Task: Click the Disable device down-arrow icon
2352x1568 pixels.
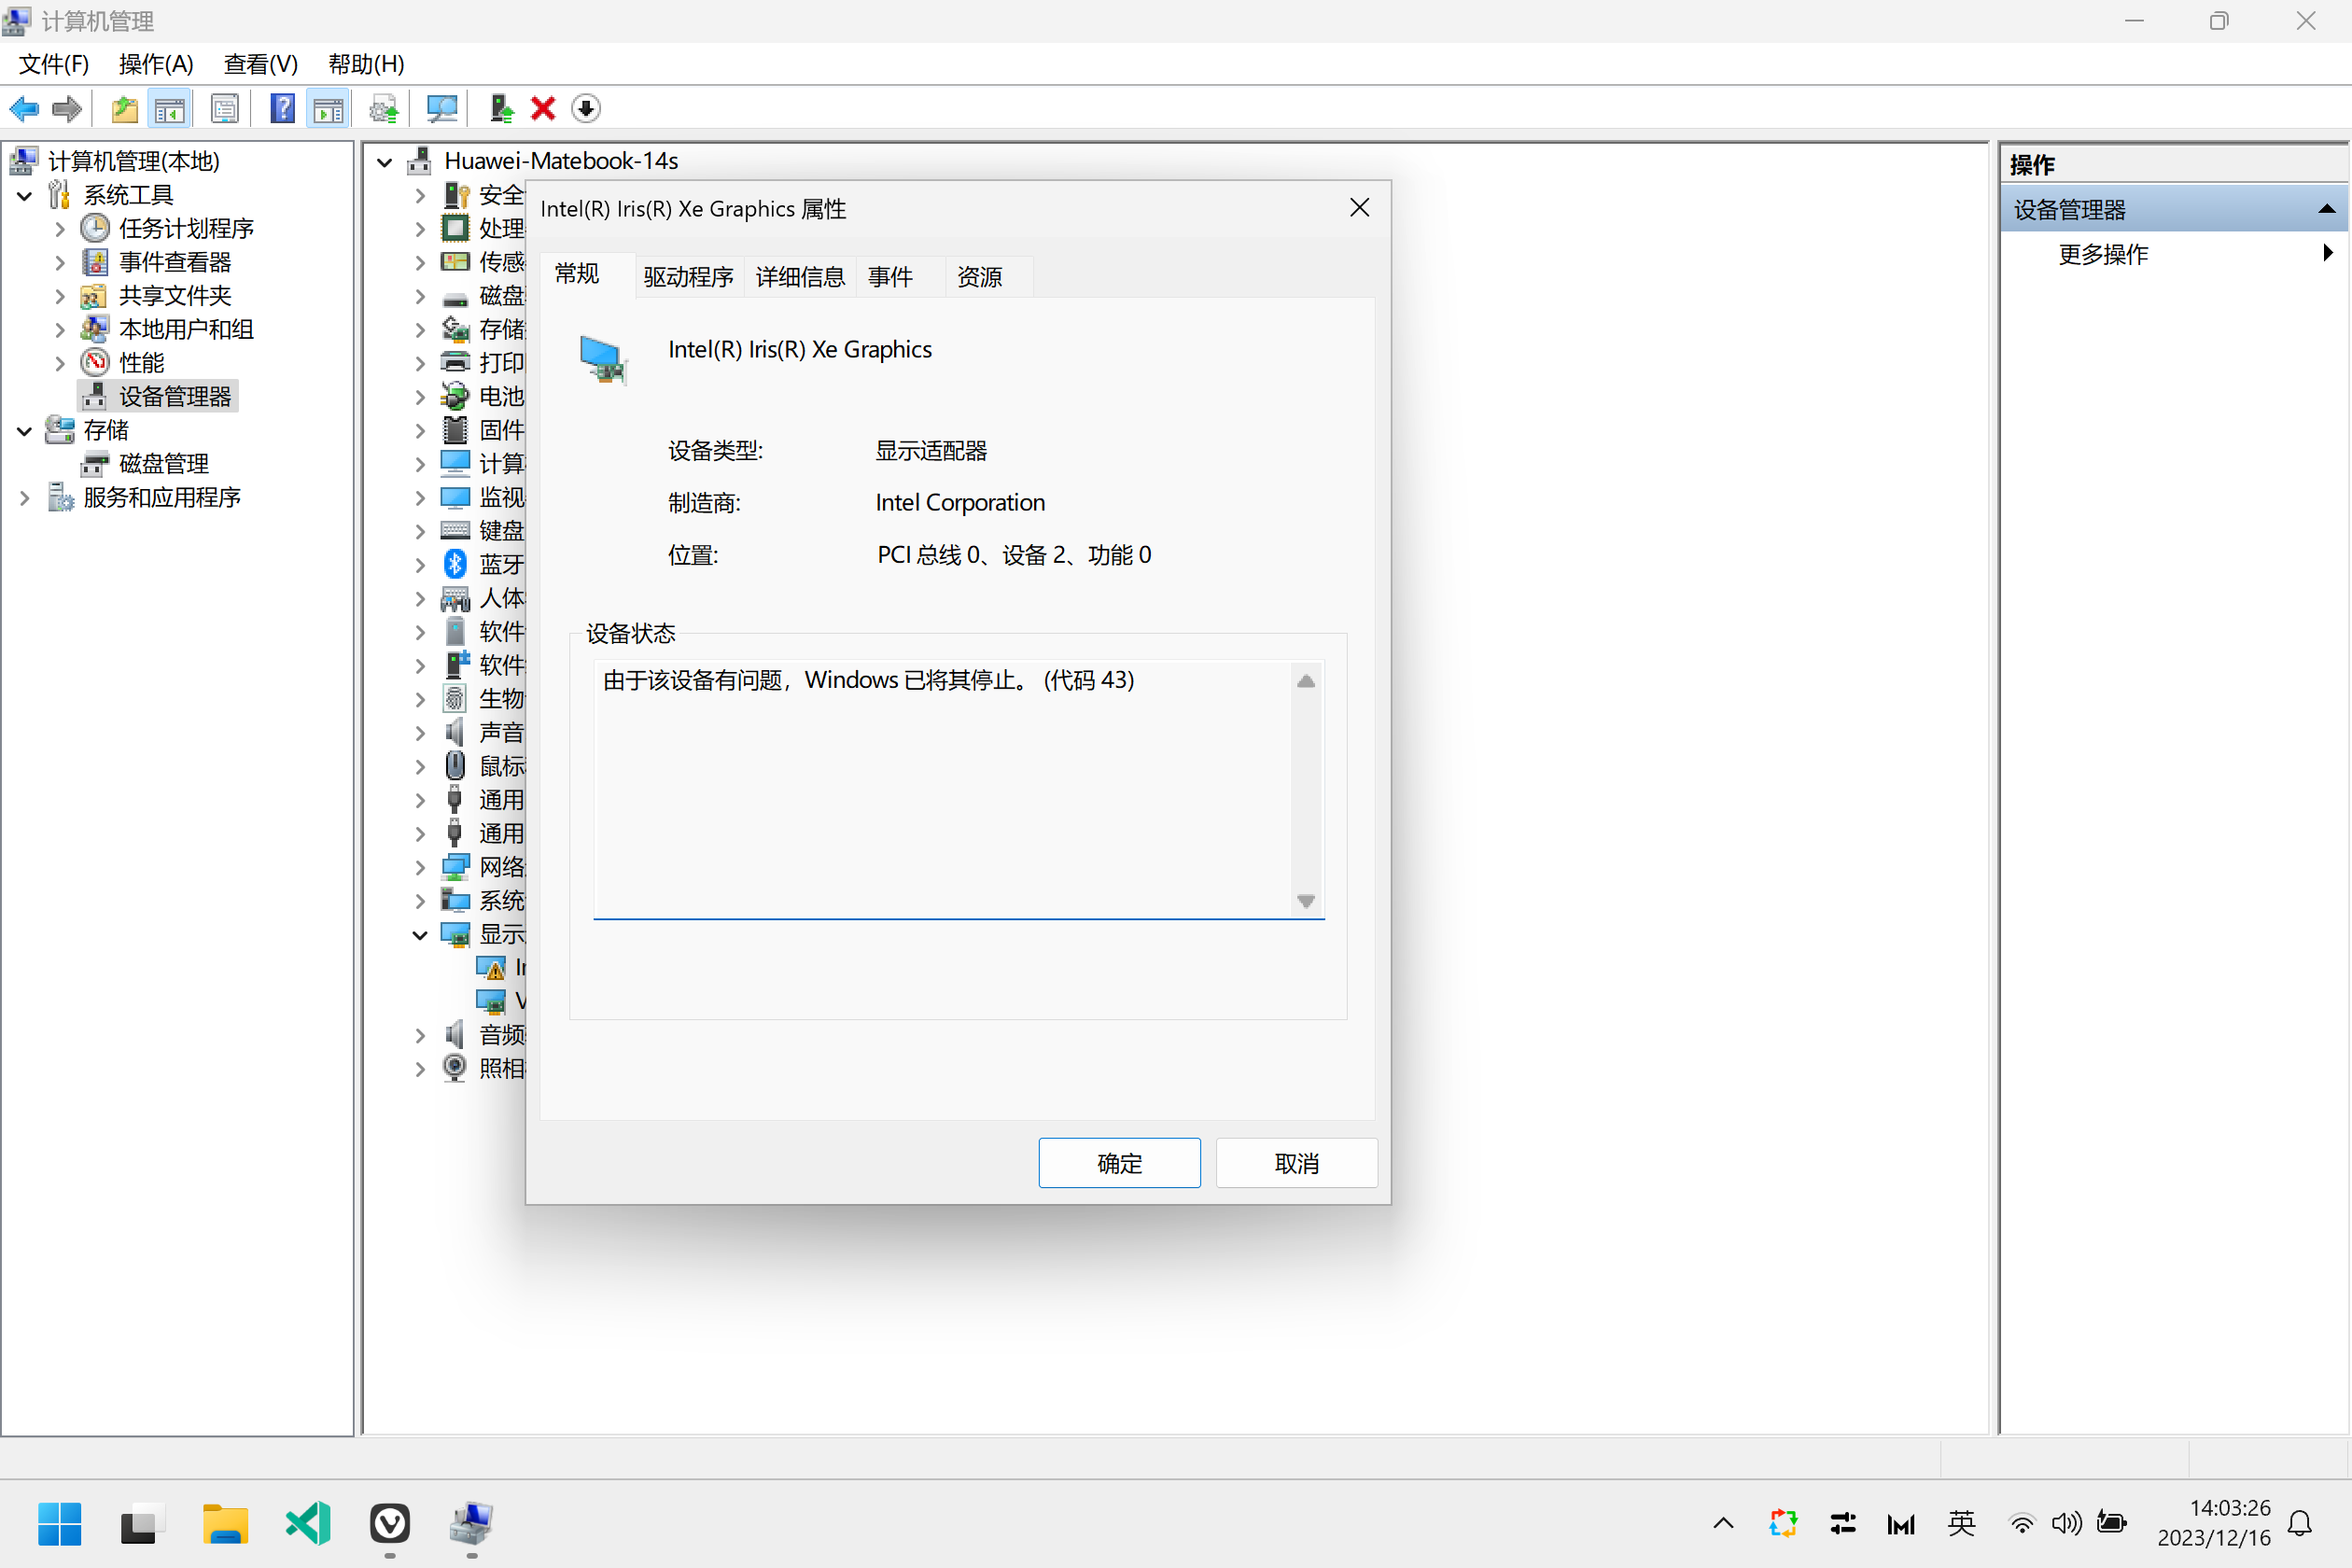Action: pos(586,108)
